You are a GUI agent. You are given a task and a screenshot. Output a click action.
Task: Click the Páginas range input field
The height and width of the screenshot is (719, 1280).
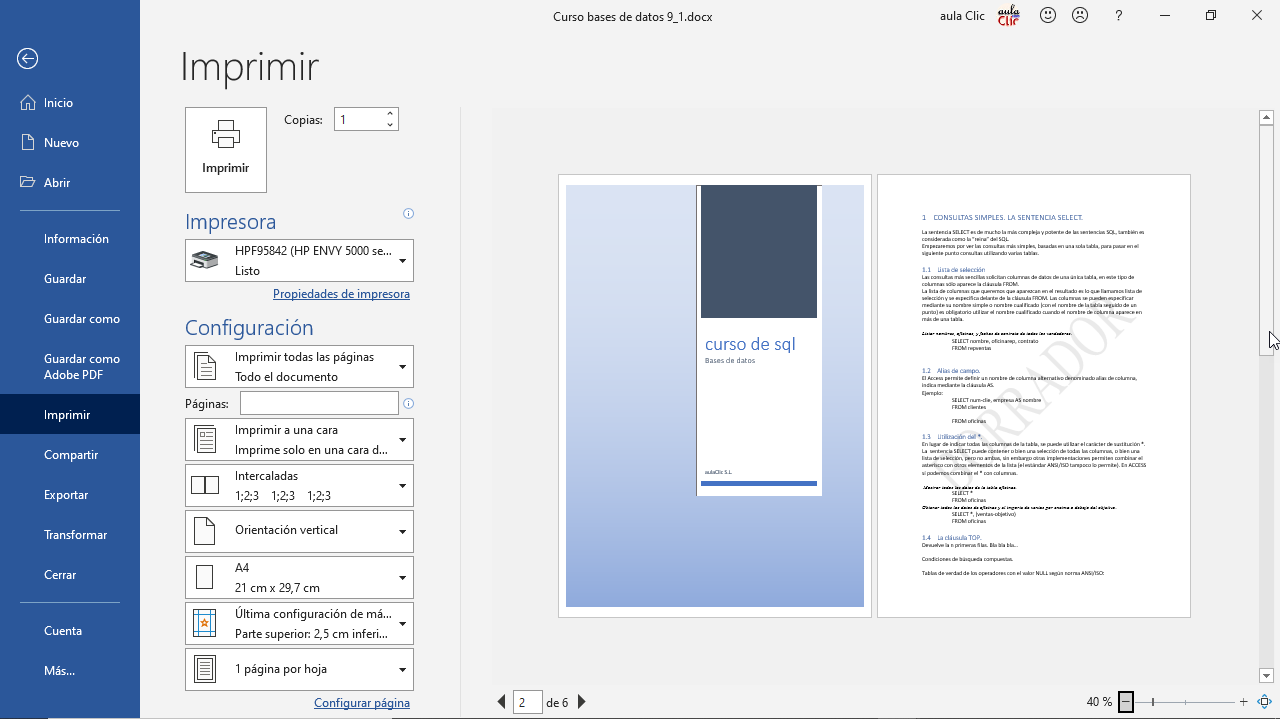[319, 403]
